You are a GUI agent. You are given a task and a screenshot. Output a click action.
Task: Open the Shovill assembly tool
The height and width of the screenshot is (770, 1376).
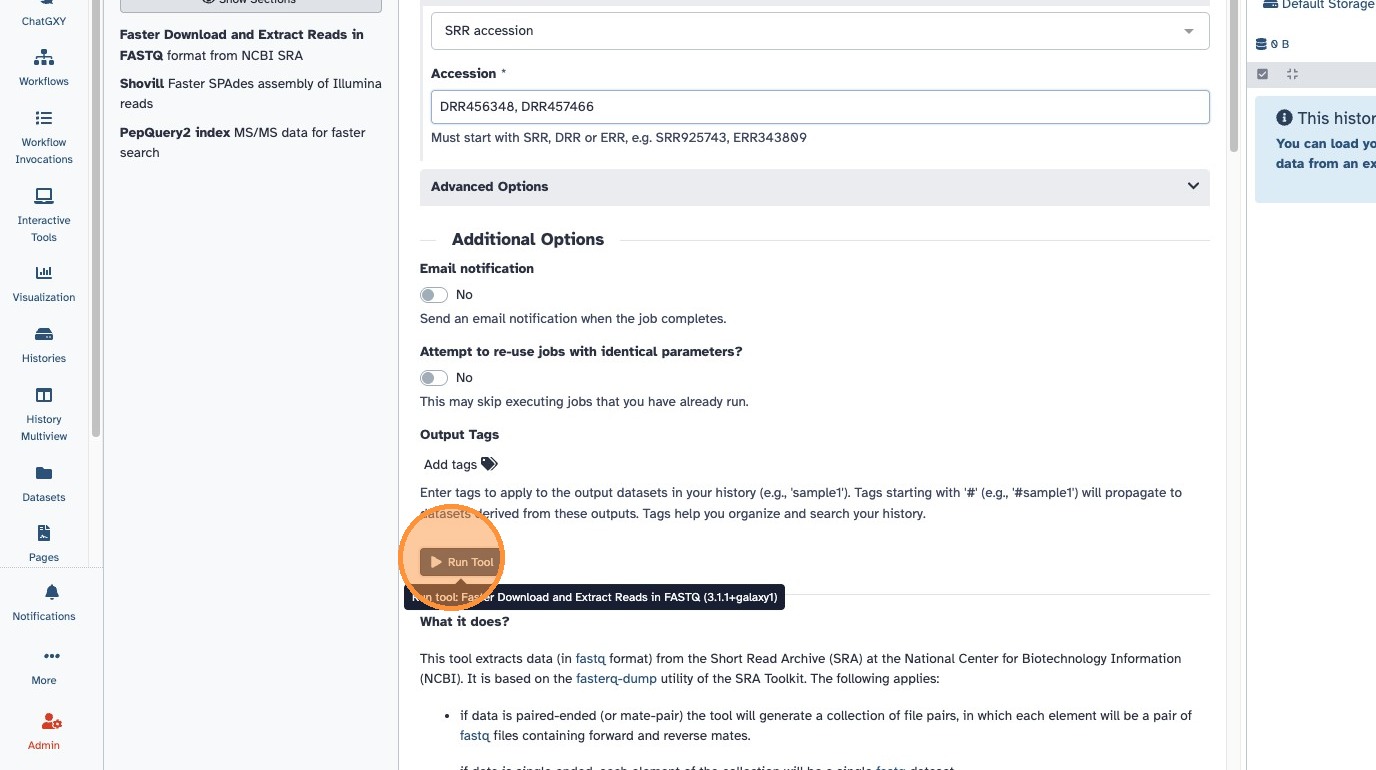250,94
